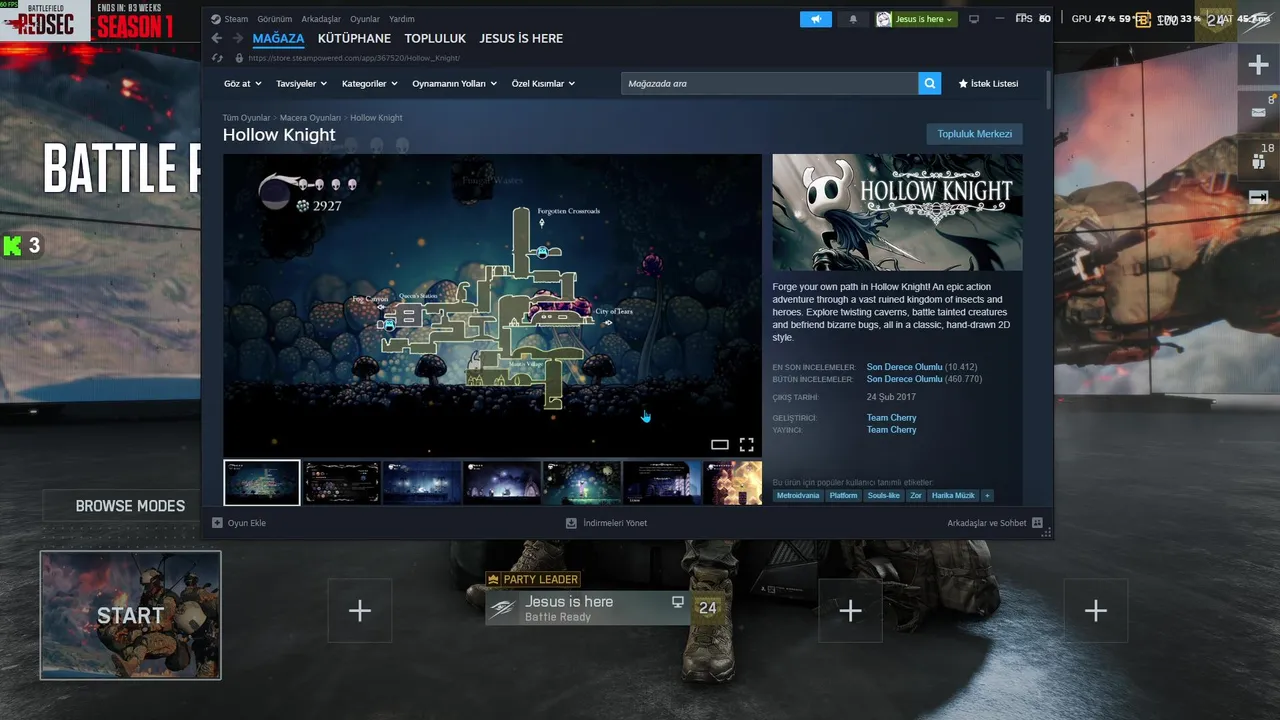Open Battlefield mail inbox showing 8
This screenshot has width=1280, height=720.
(1258, 110)
